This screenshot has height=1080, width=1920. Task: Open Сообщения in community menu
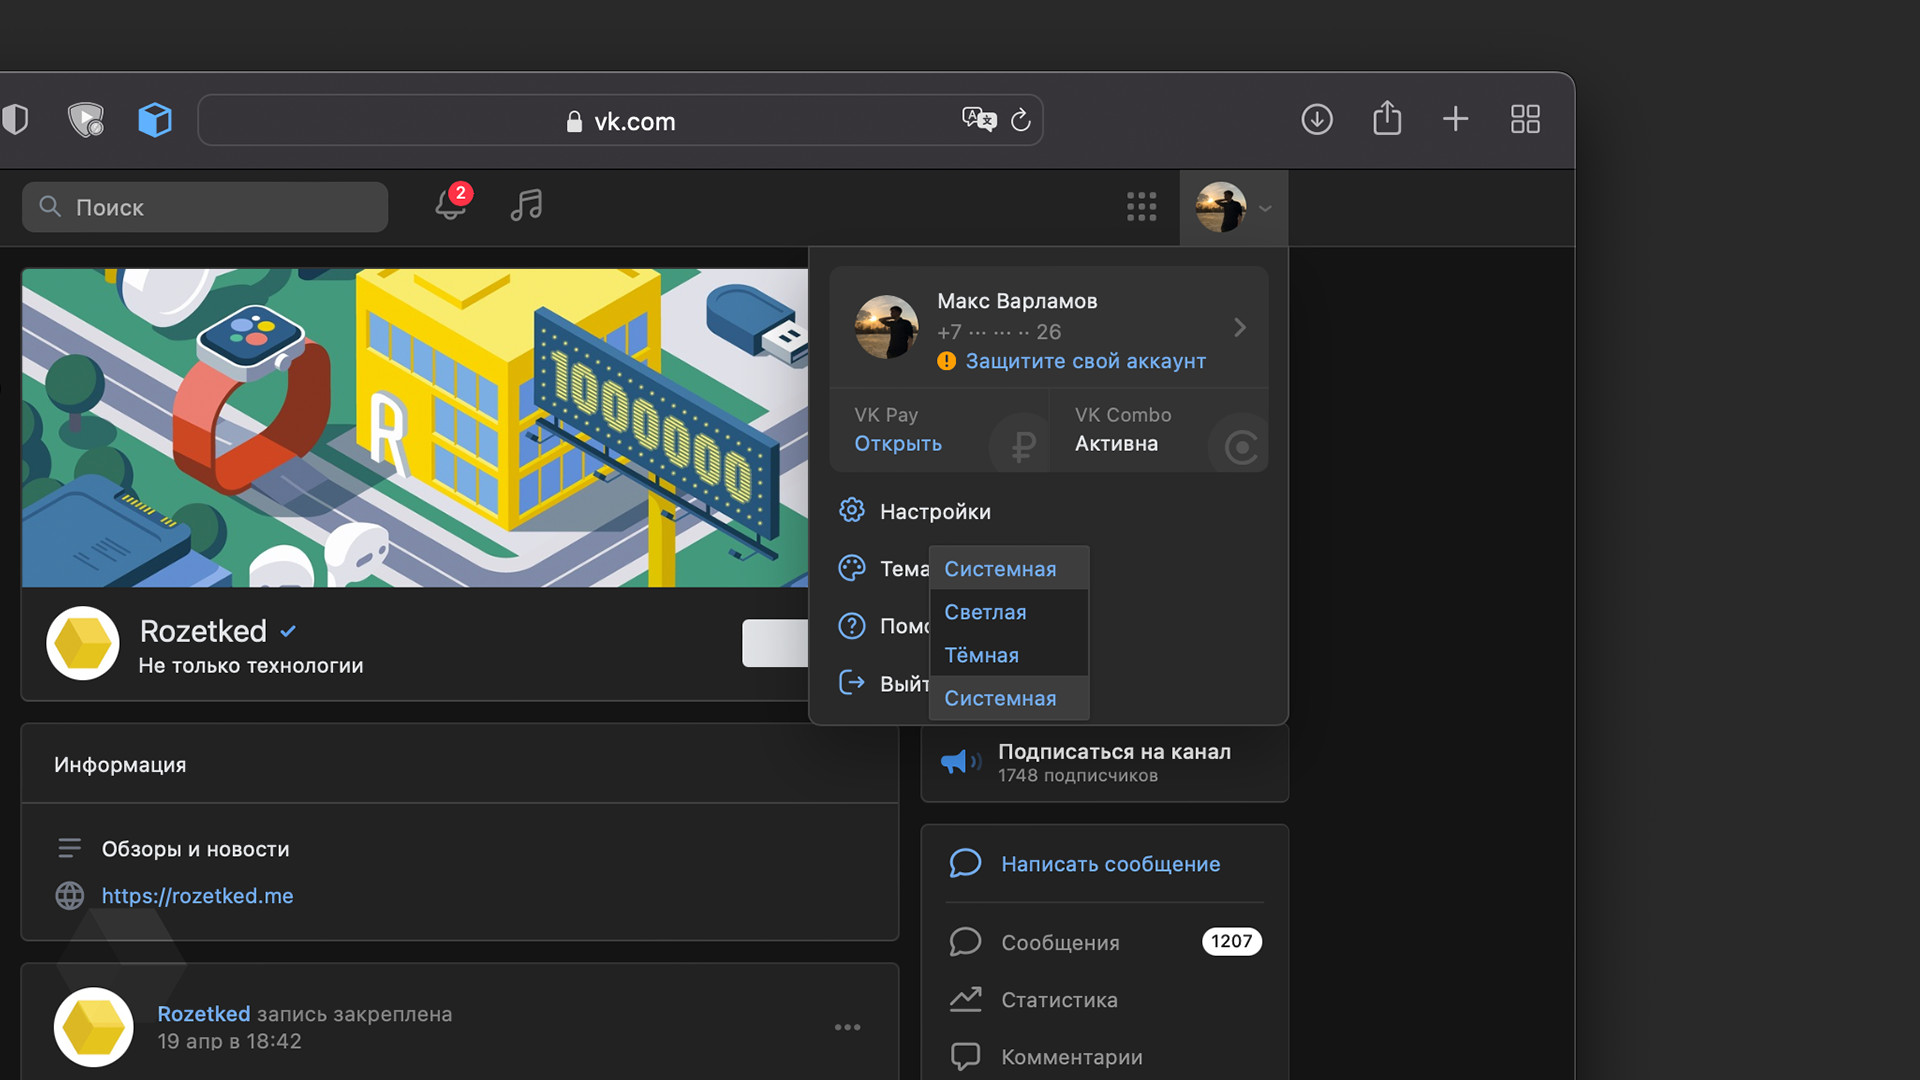pyautogui.click(x=1060, y=942)
